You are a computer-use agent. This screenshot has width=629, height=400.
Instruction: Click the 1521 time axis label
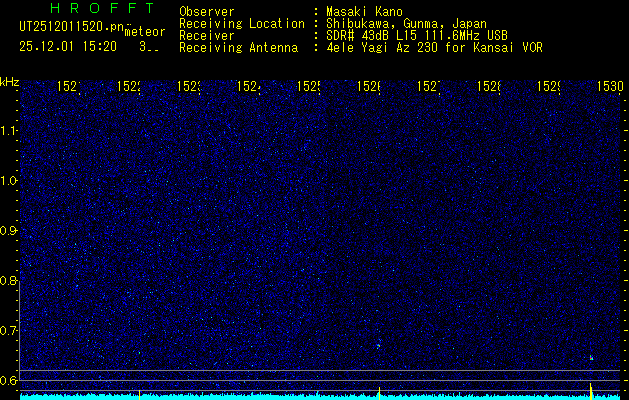[x=69, y=86]
